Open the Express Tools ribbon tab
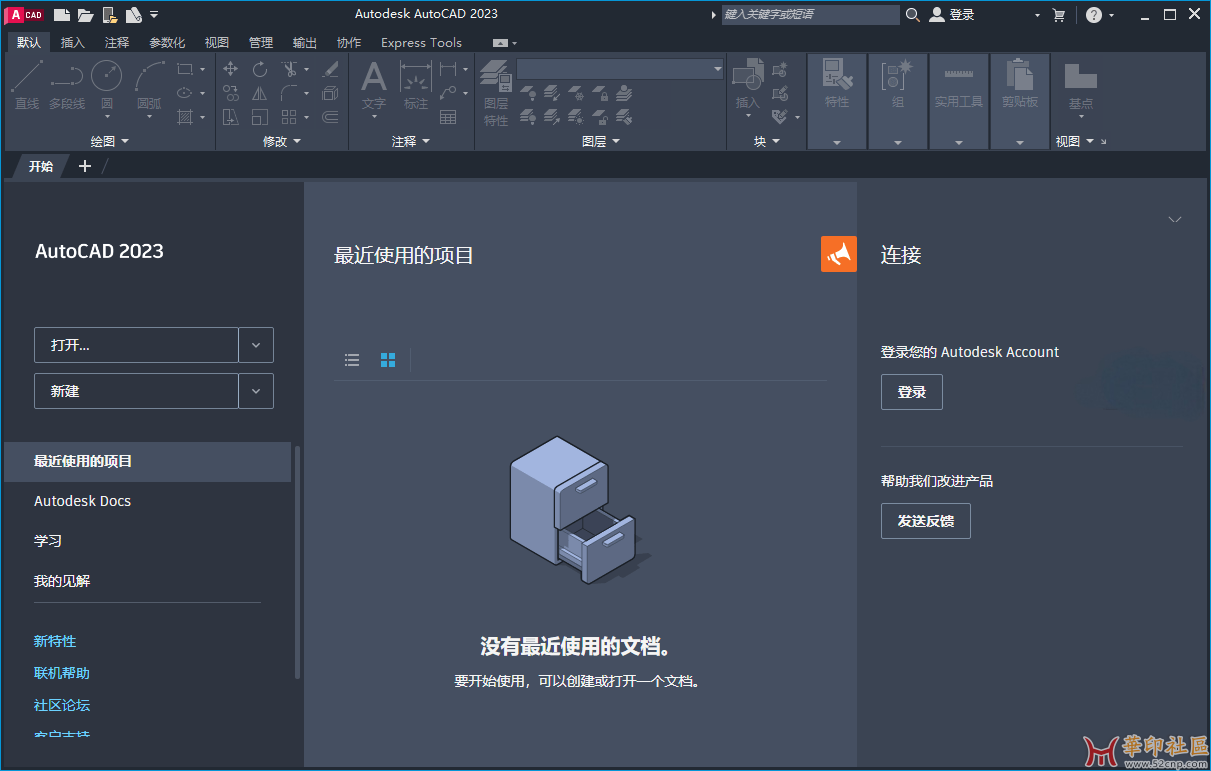Screen dimensions: 1211x771 (421, 43)
